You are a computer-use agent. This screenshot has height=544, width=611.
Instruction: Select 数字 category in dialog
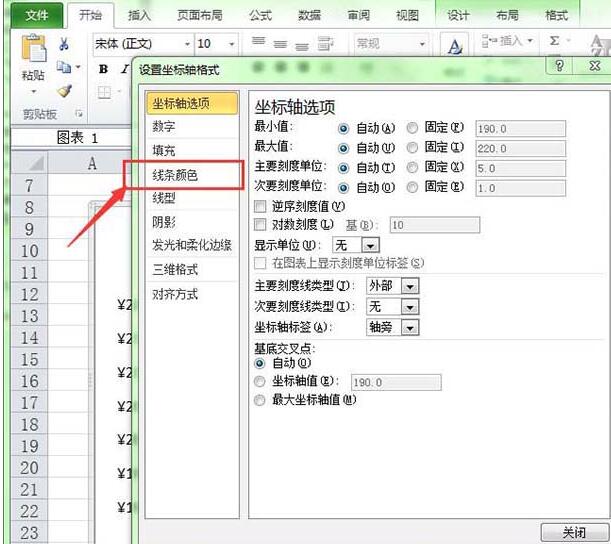click(x=164, y=126)
